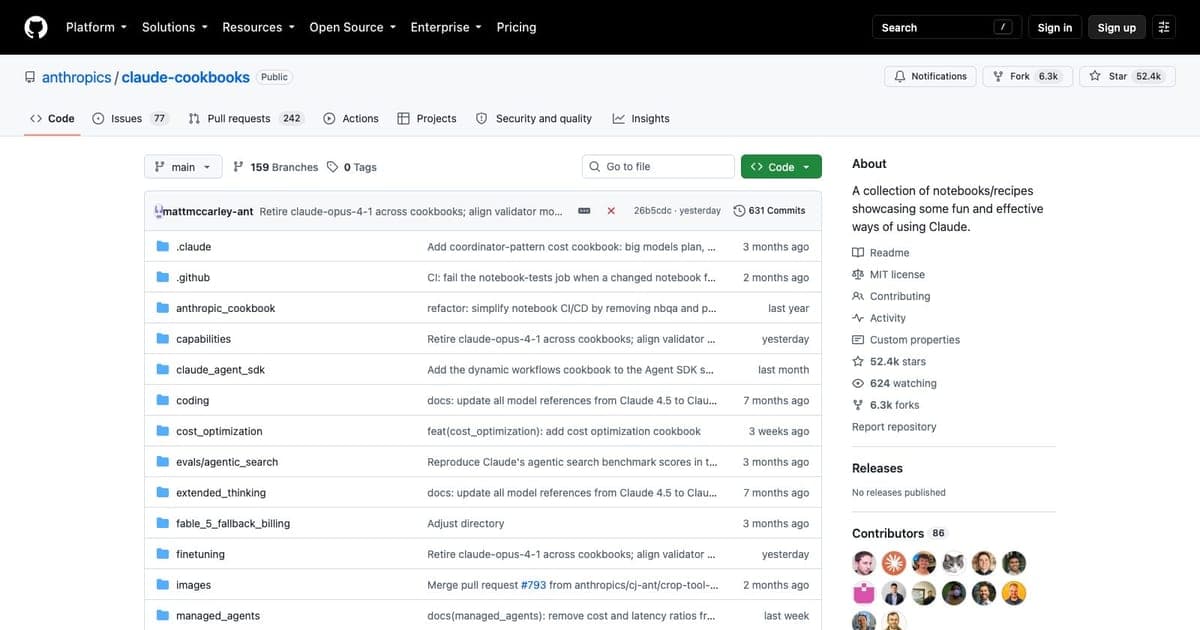Click the folder icon beside .github
This screenshot has width=1200, height=630.
coord(163,277)
